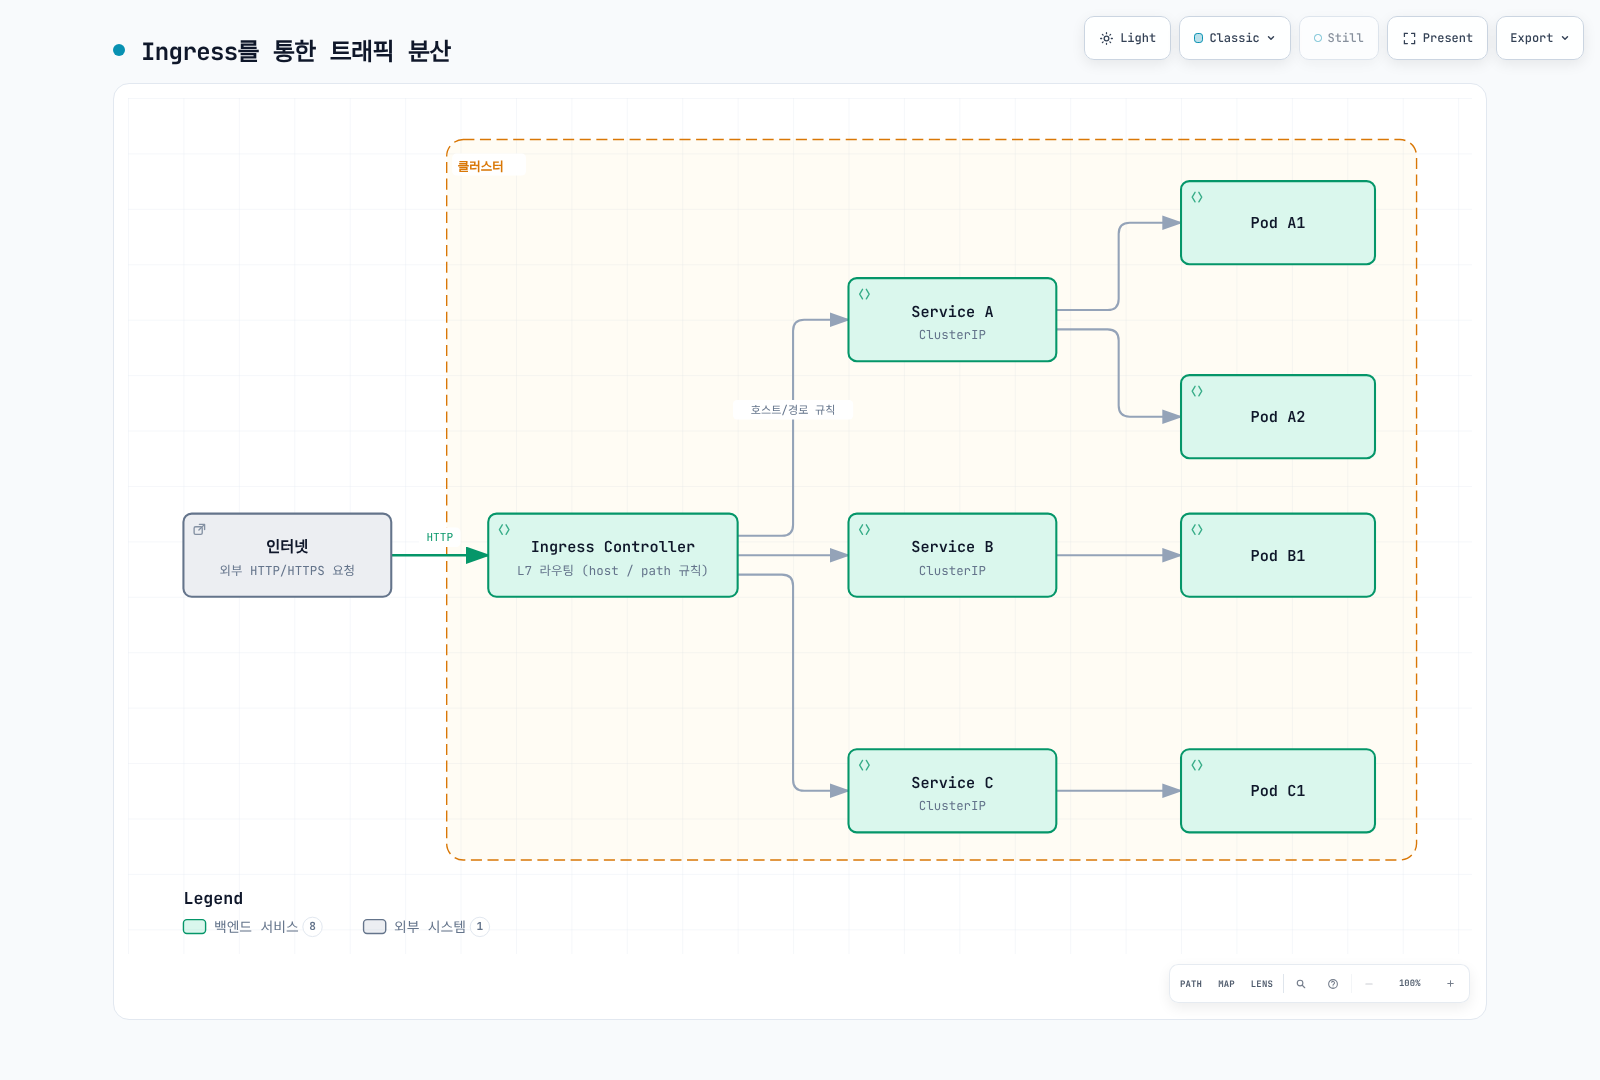The height and width of the screenshot is (1080, 1600).
Task: Open the Classic style dropdown
Action: (x=1235, y=38)
